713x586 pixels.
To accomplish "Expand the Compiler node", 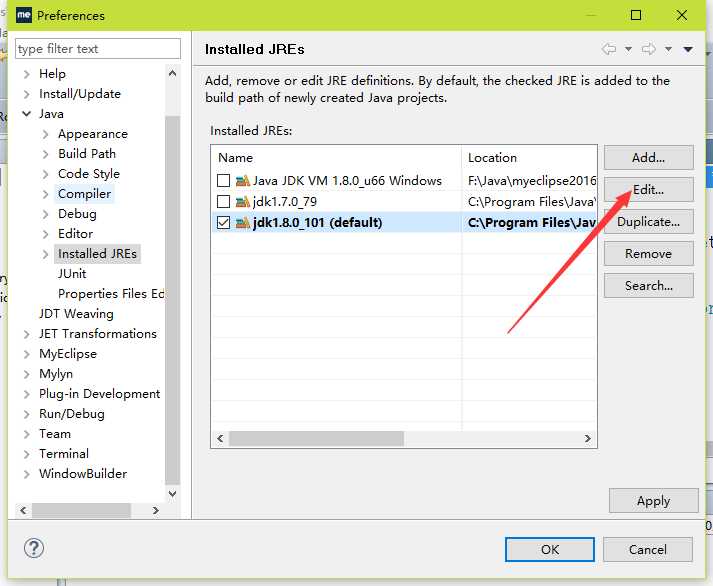I will pos(45,194).
